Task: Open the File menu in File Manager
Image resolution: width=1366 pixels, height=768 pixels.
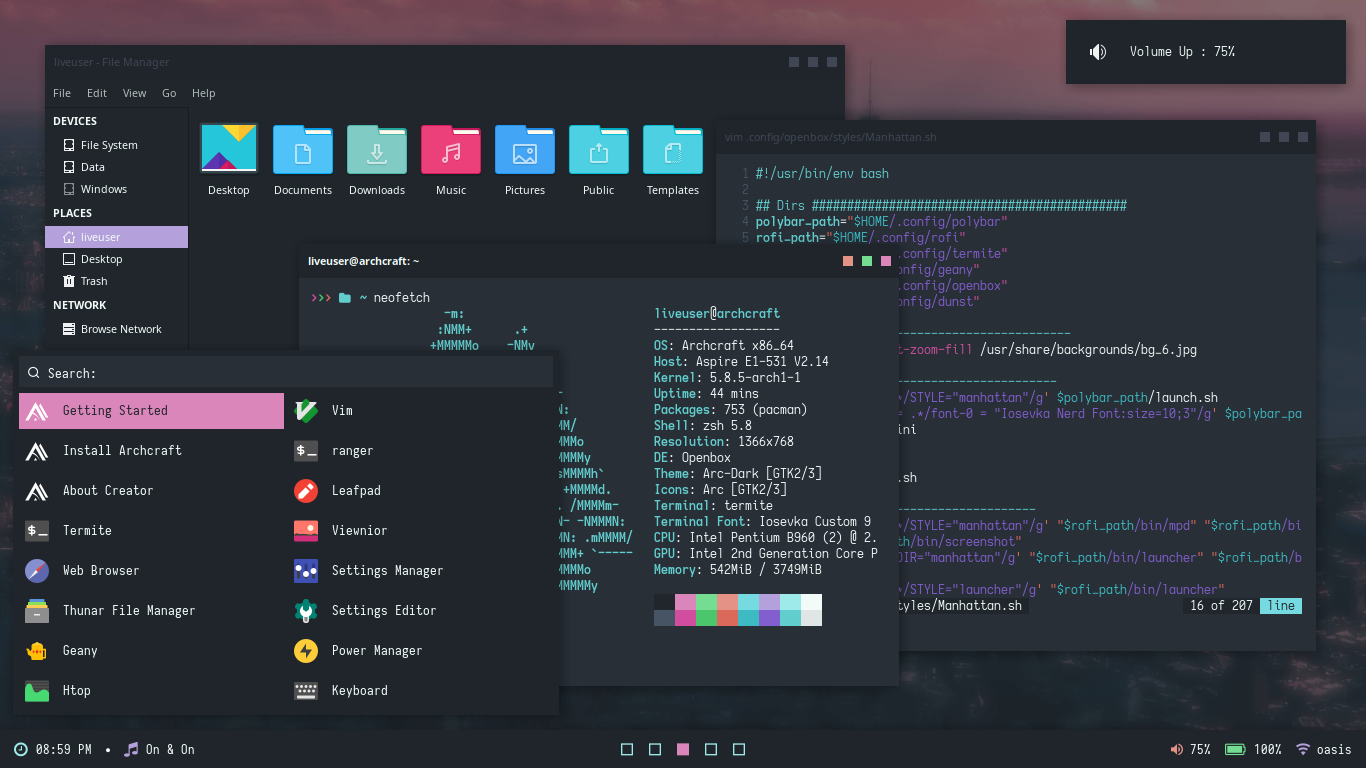Action: (x=62, y=93)
